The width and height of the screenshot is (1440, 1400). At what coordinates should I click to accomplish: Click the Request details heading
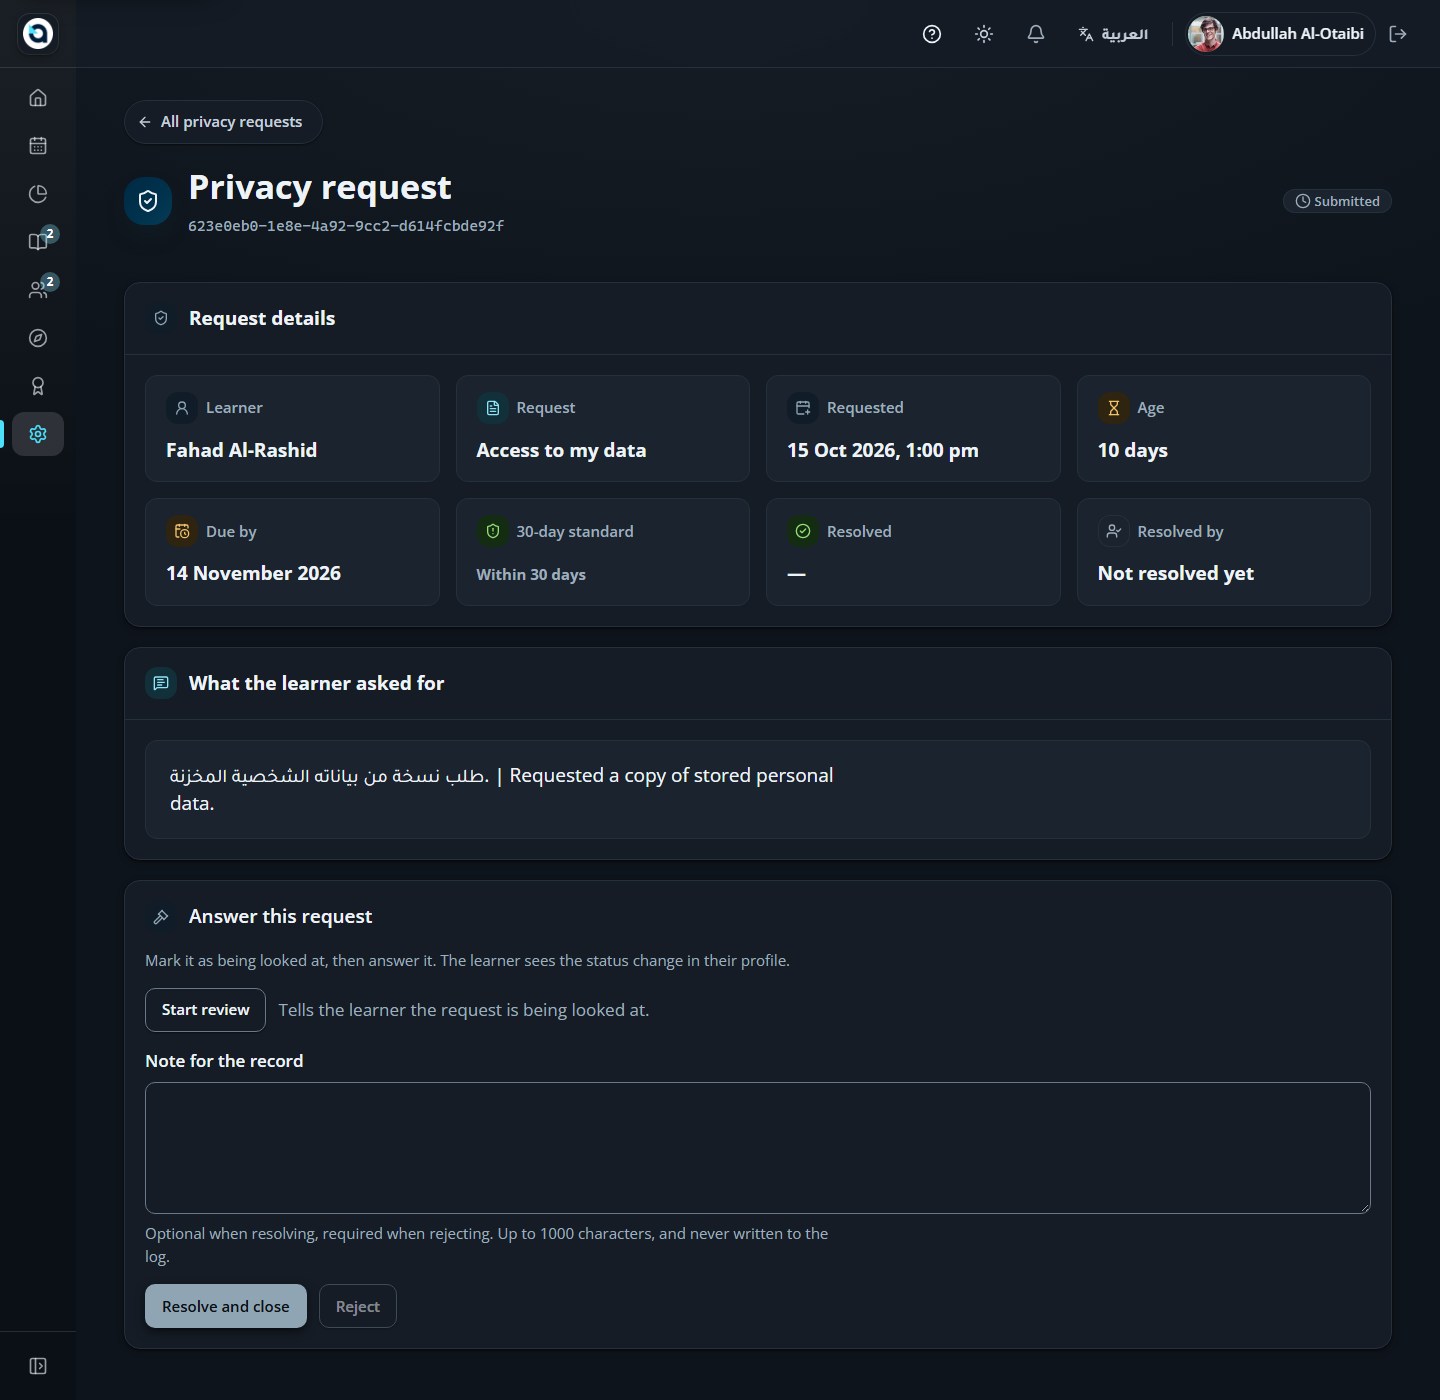tap(262, 318)
